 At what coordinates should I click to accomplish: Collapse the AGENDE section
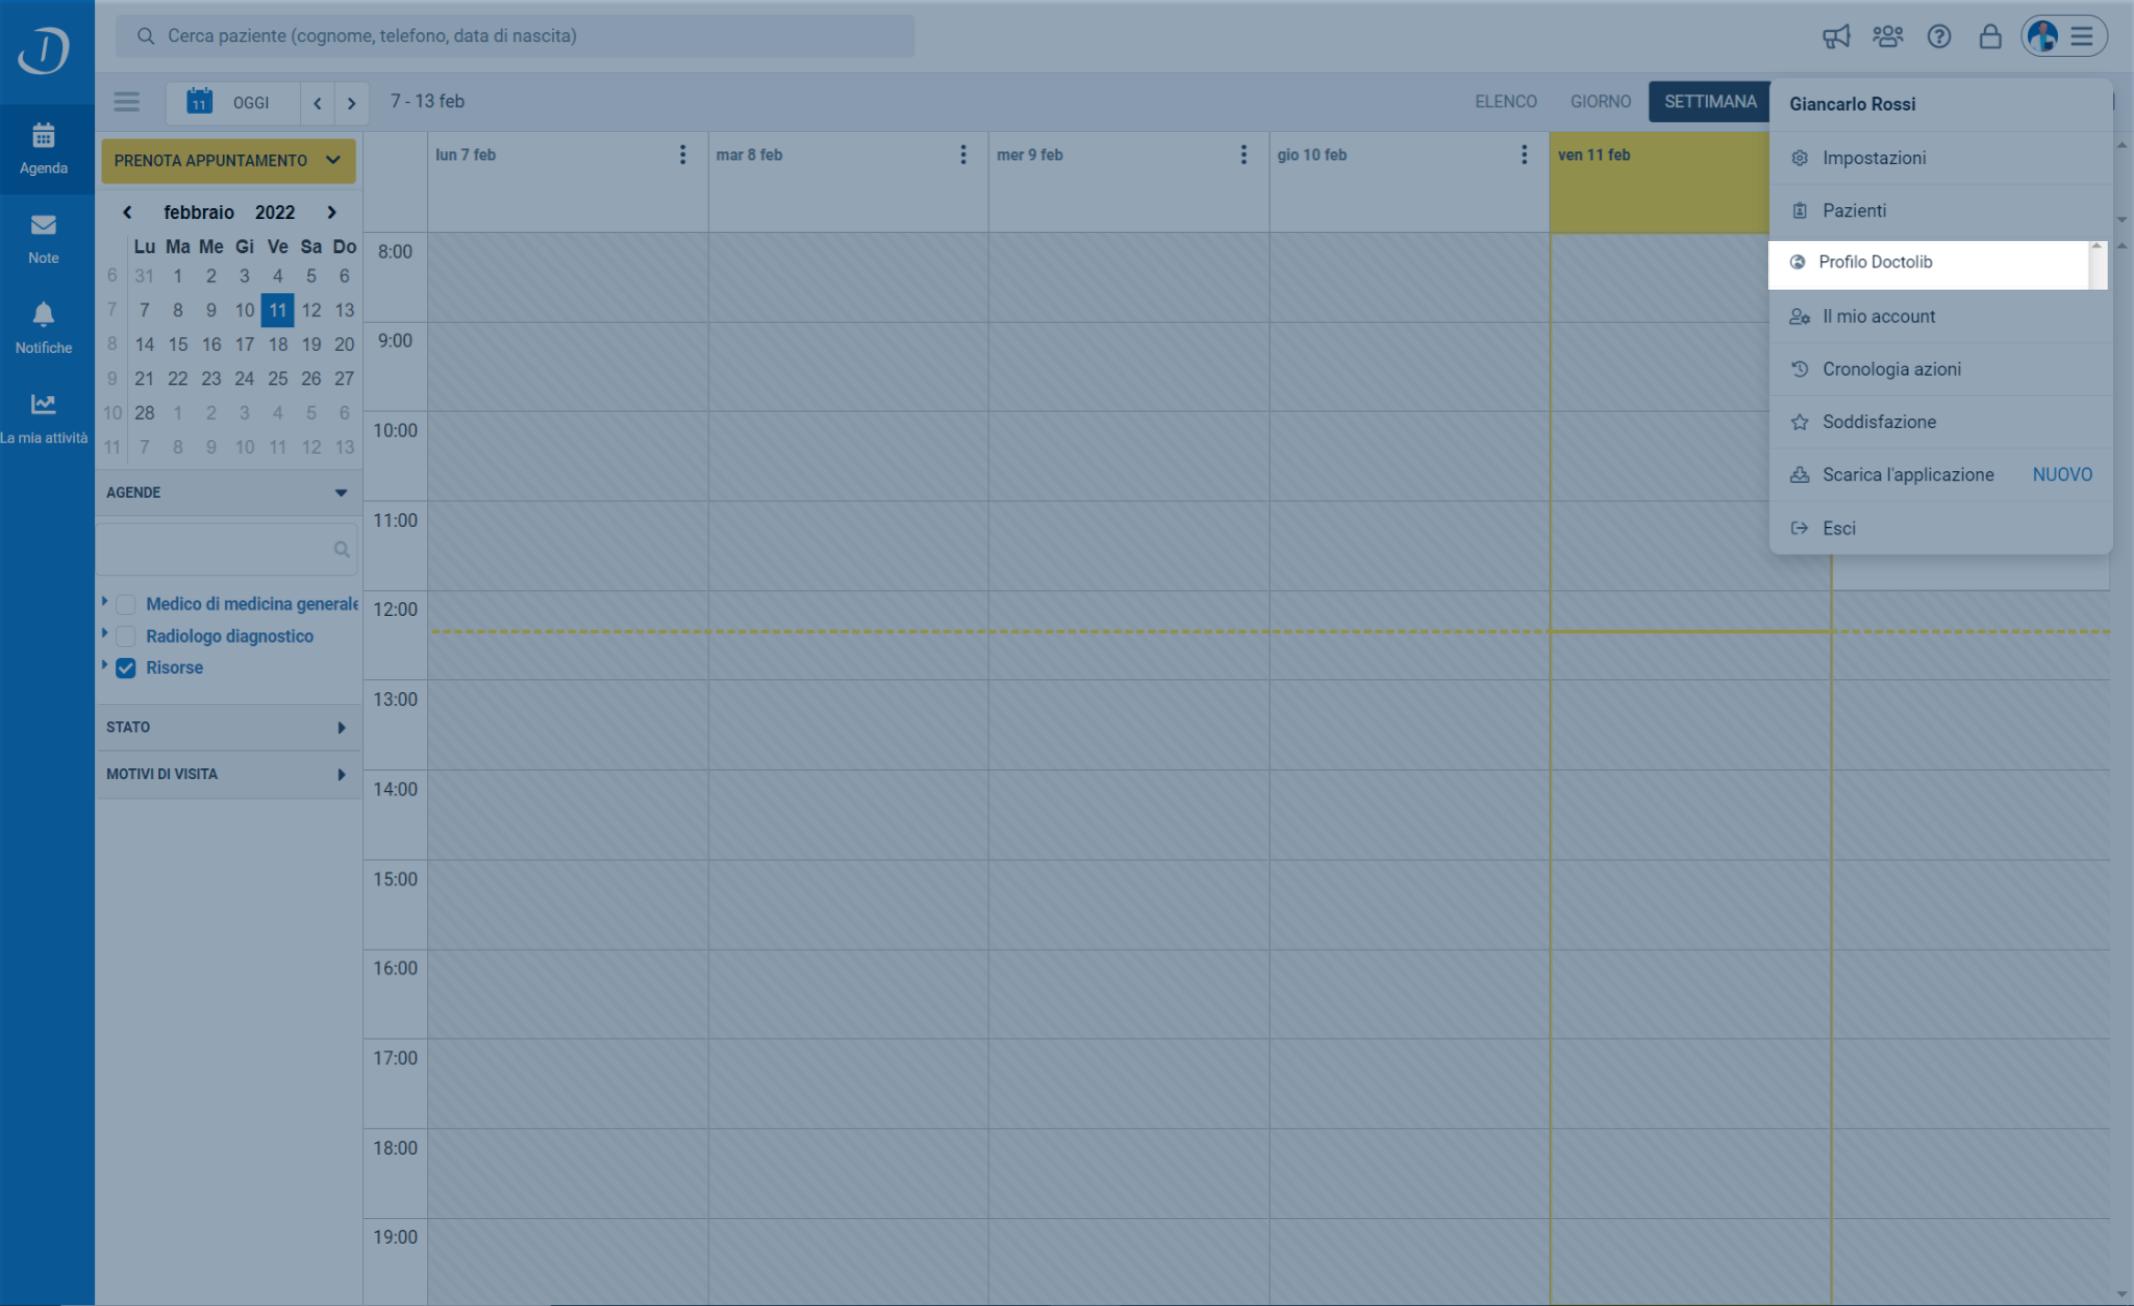click(x=228, y=492)
